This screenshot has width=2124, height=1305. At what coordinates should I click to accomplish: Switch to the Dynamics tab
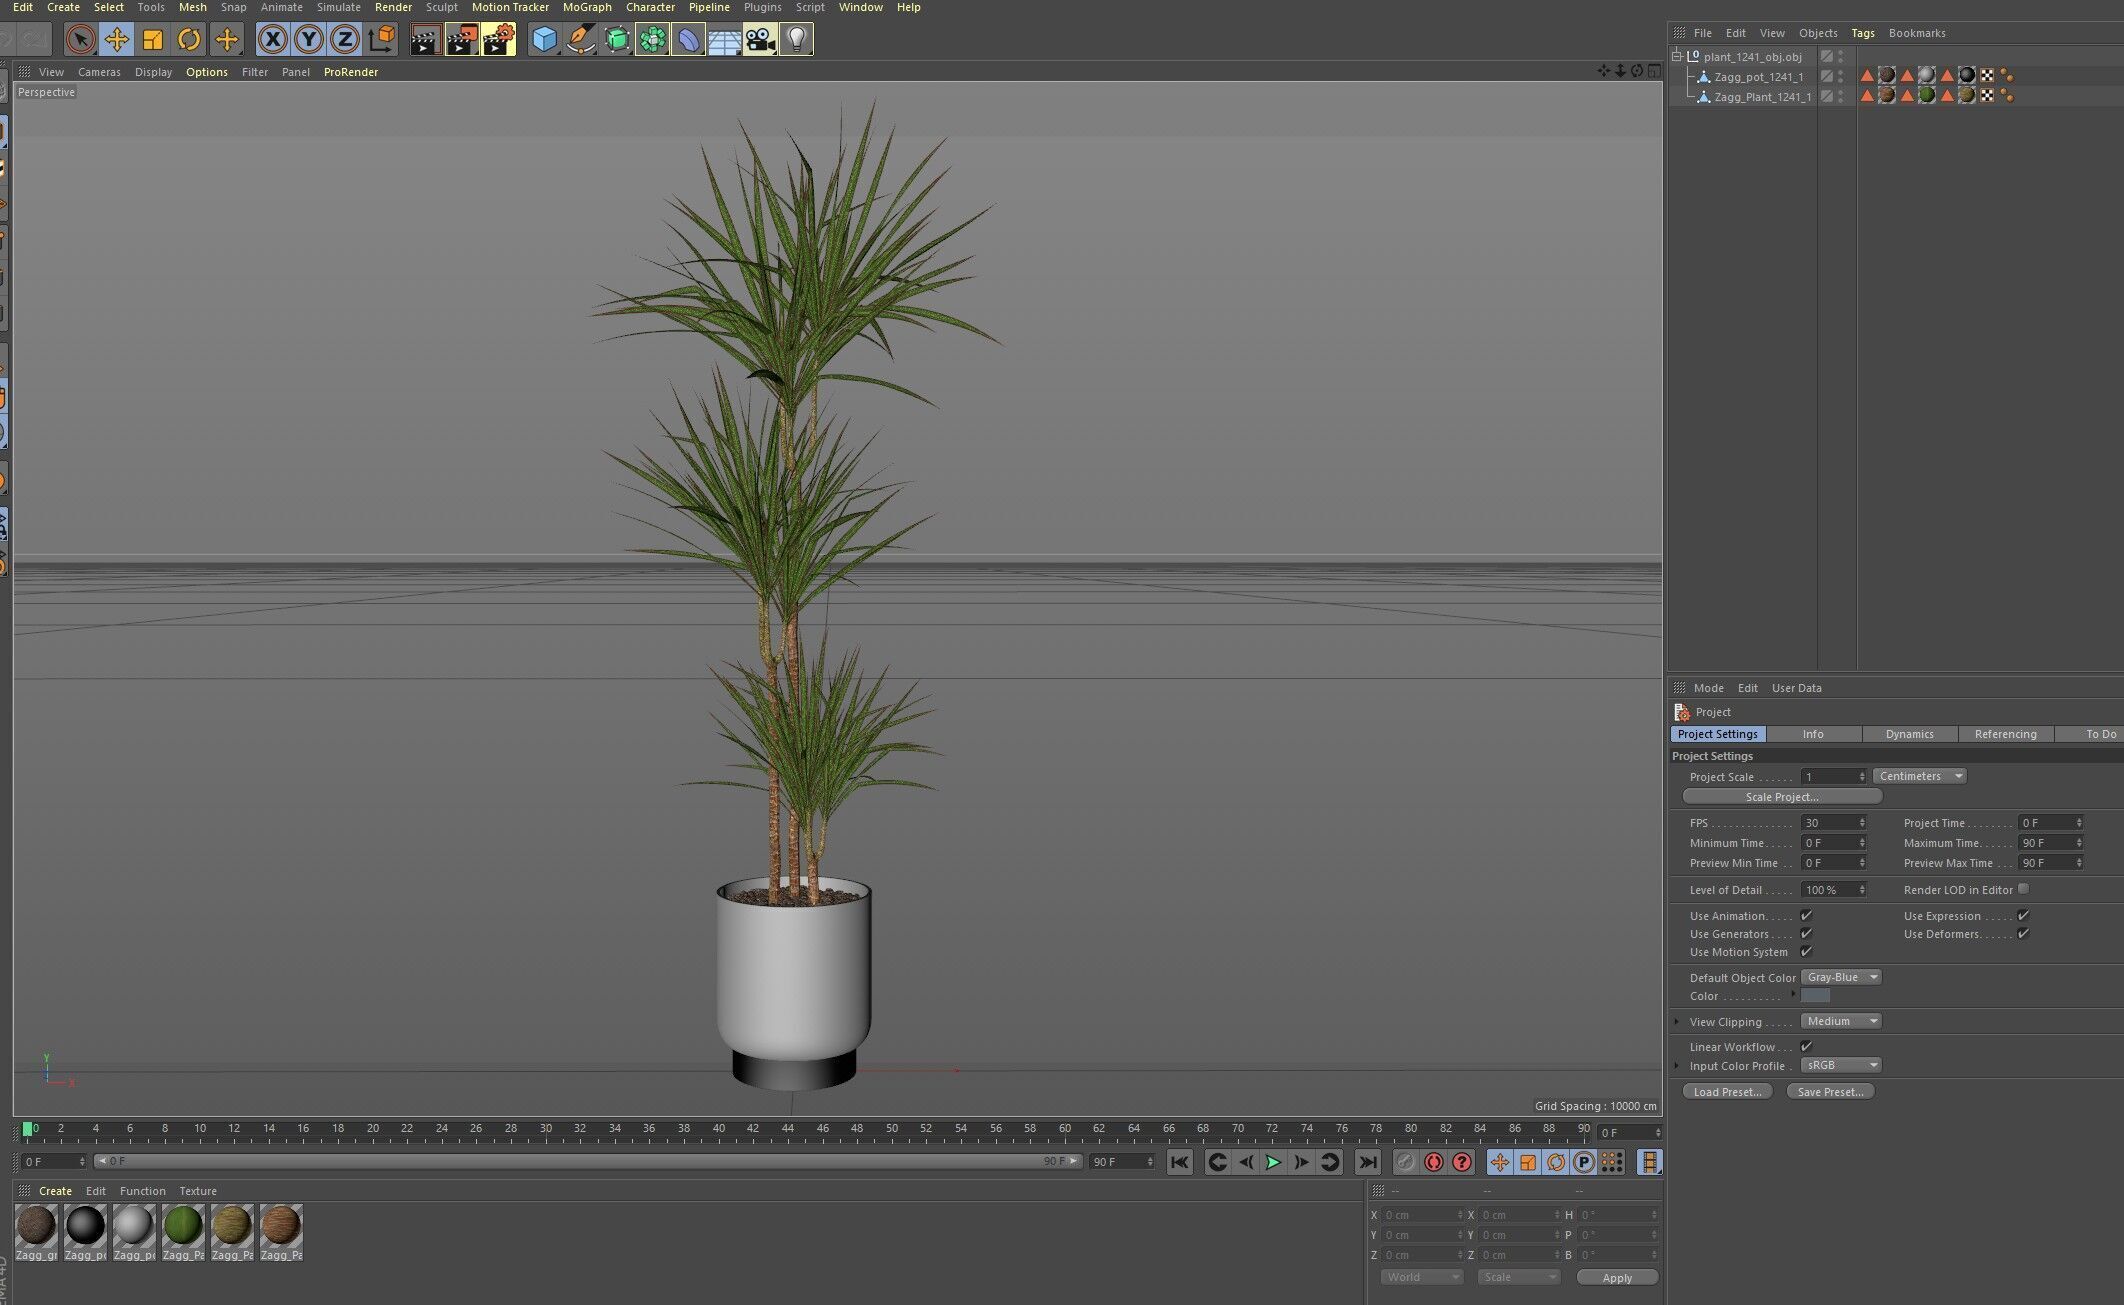[x=1909, y=734]
